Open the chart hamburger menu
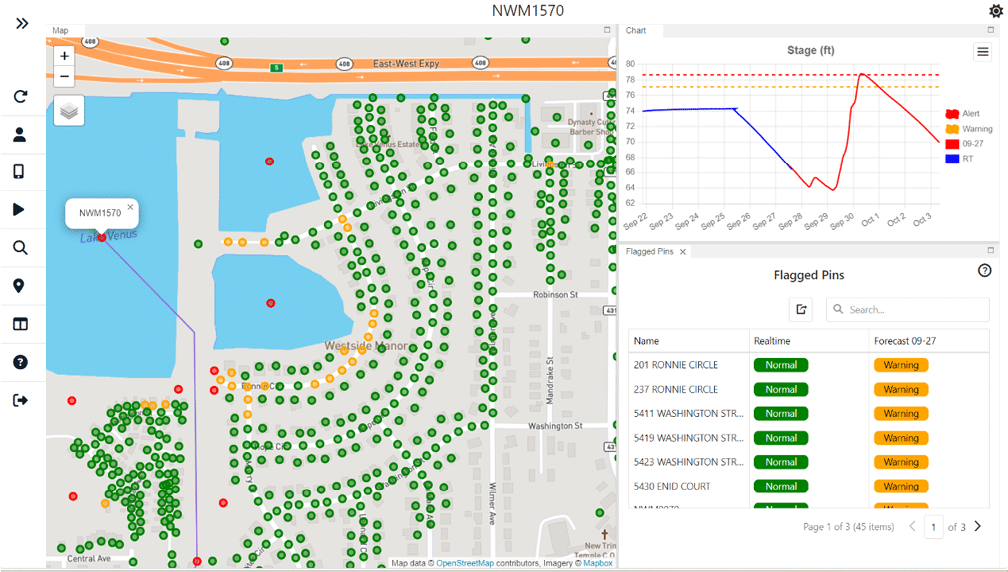 [983, 52]
